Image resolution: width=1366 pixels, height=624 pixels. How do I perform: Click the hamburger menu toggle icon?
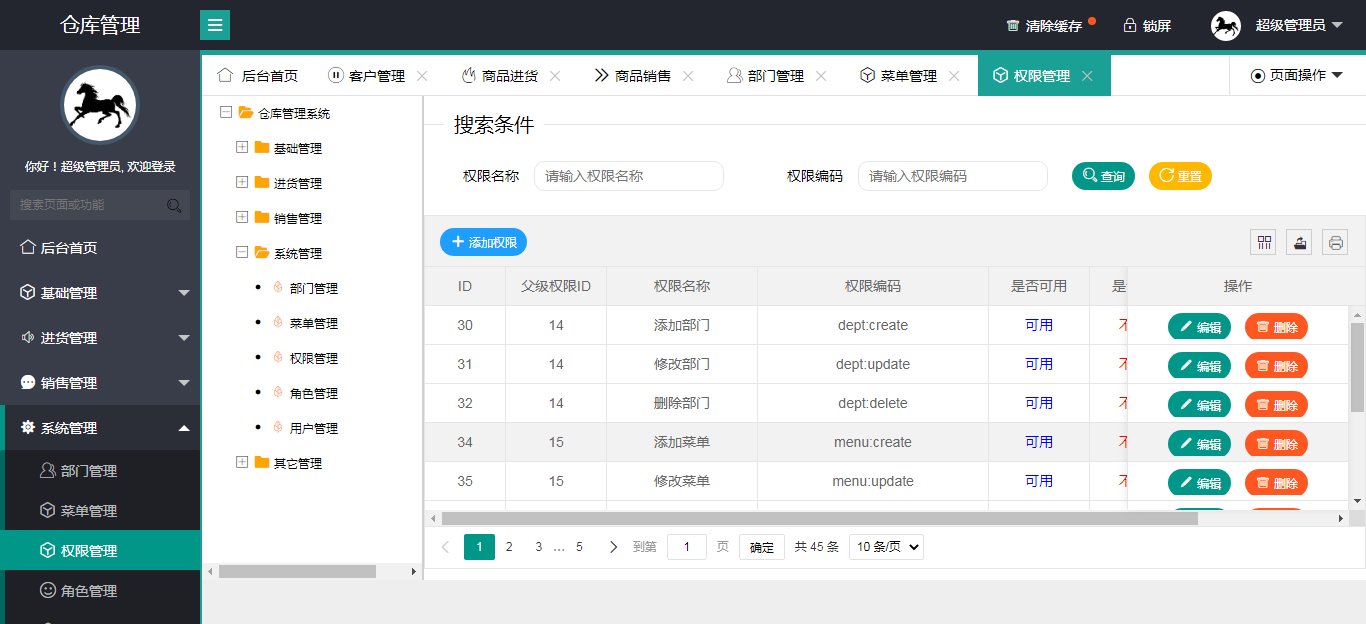[x=215, y=25]
